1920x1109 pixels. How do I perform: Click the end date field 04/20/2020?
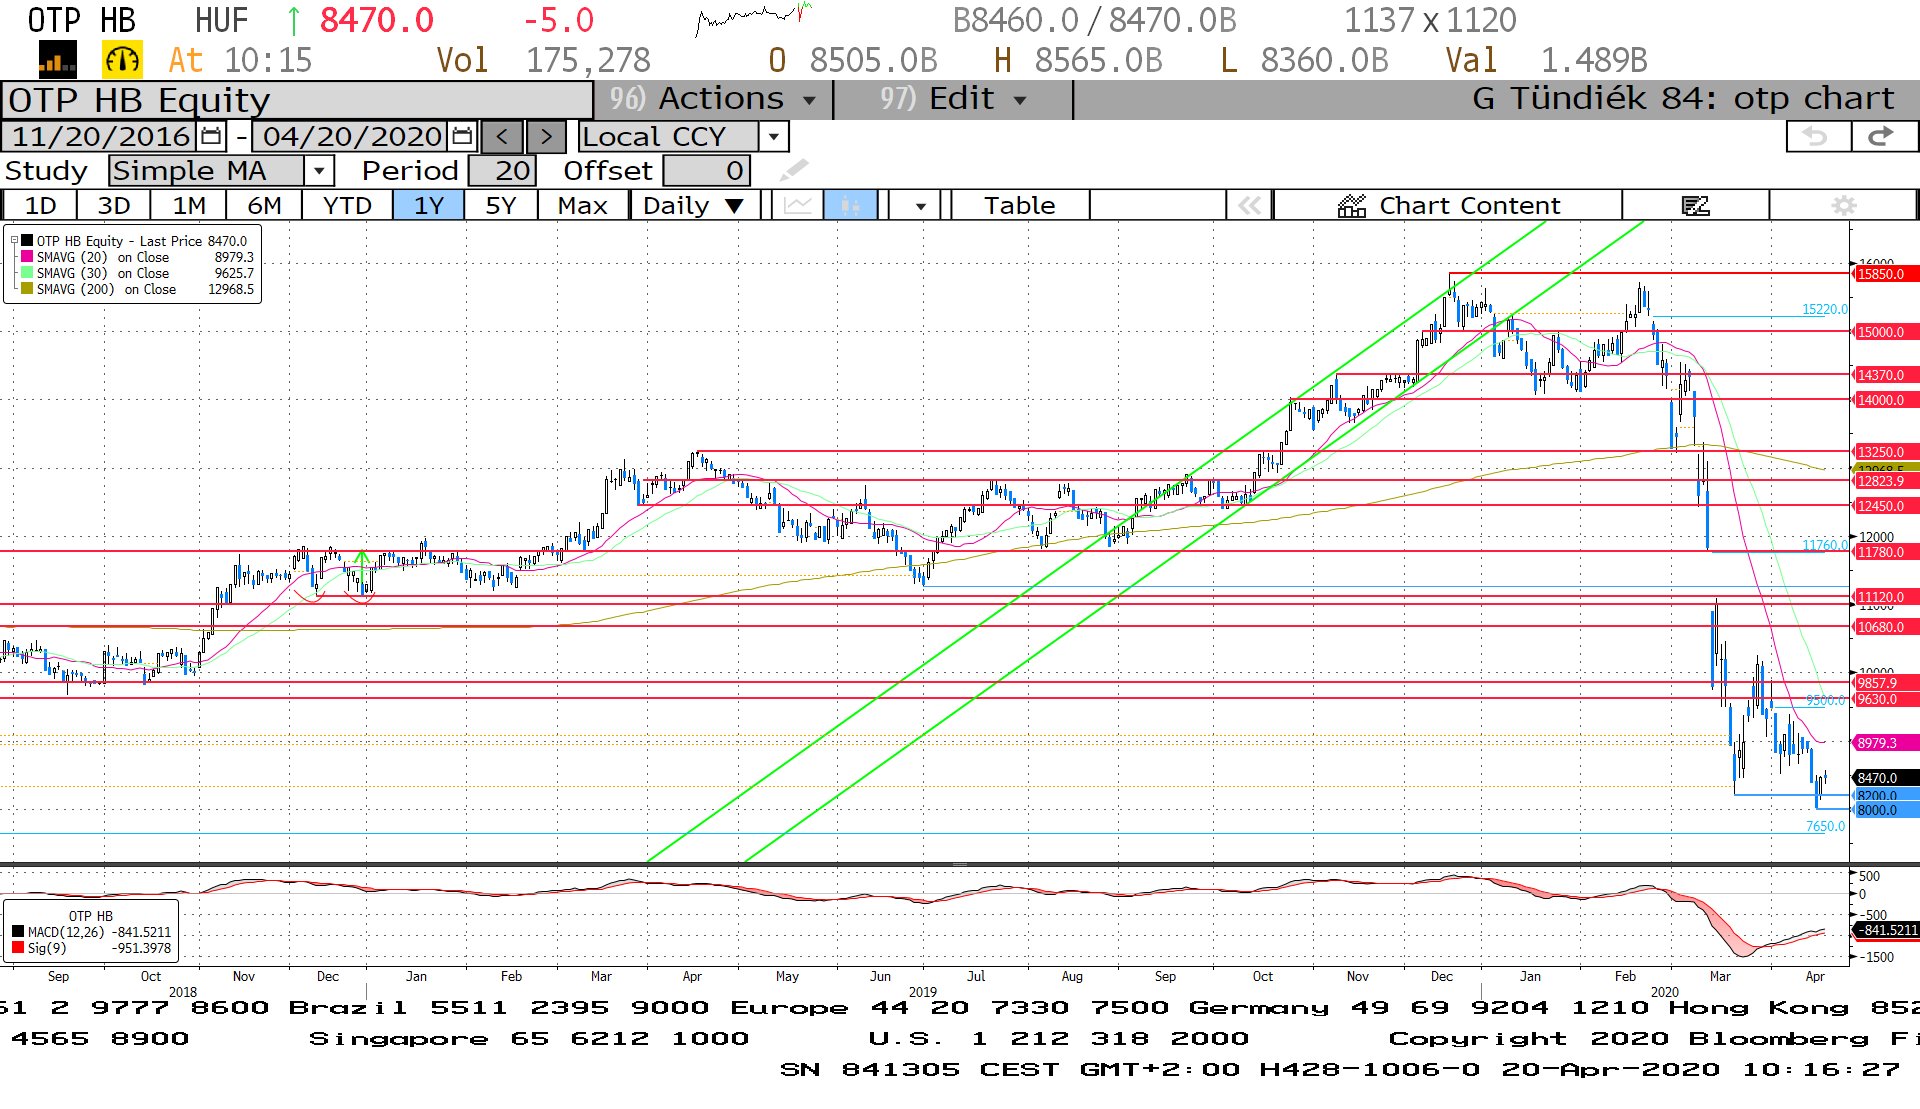coord(351,136)
